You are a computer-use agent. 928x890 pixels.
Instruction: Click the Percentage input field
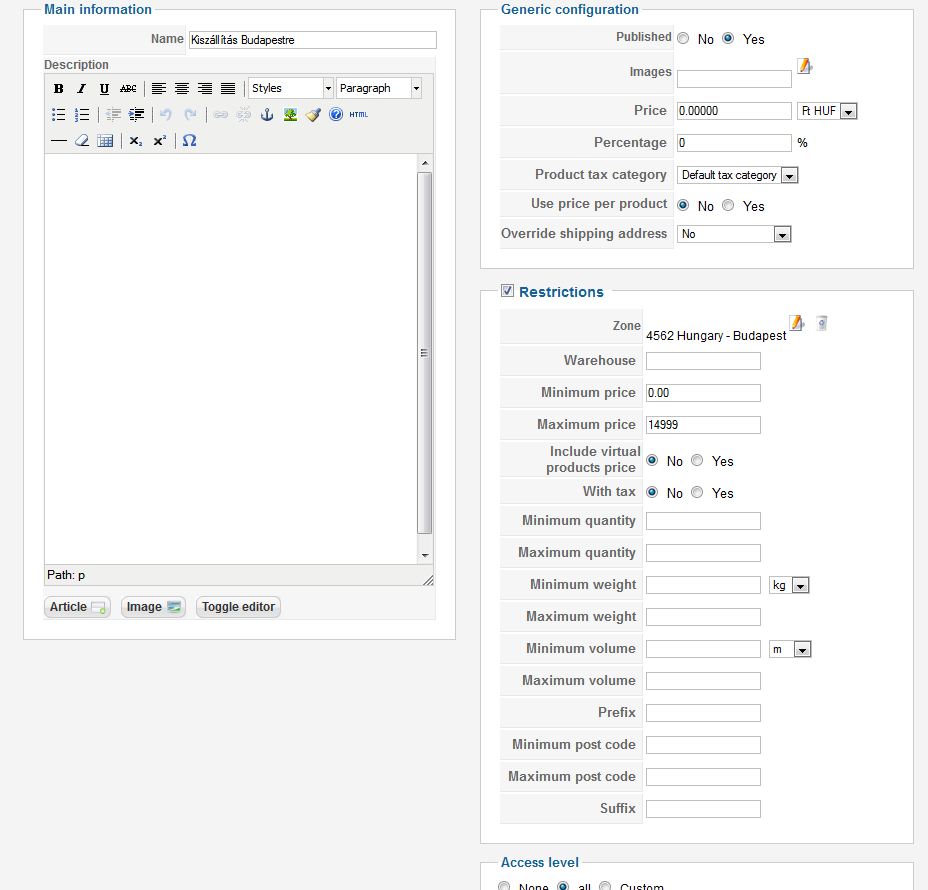[x=734, y=143]
